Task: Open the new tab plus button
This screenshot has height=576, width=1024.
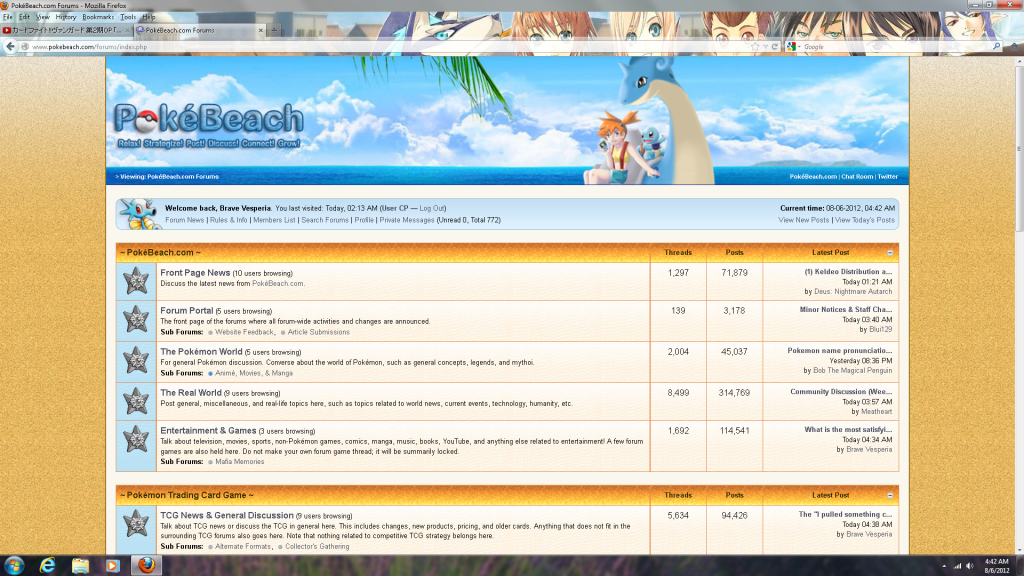Action: 274,30
